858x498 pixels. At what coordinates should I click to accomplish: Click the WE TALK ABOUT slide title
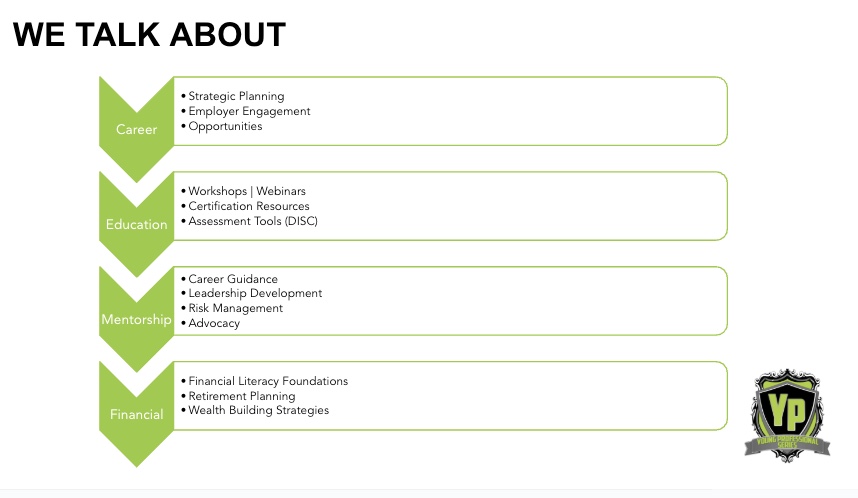tap(149, 34)
